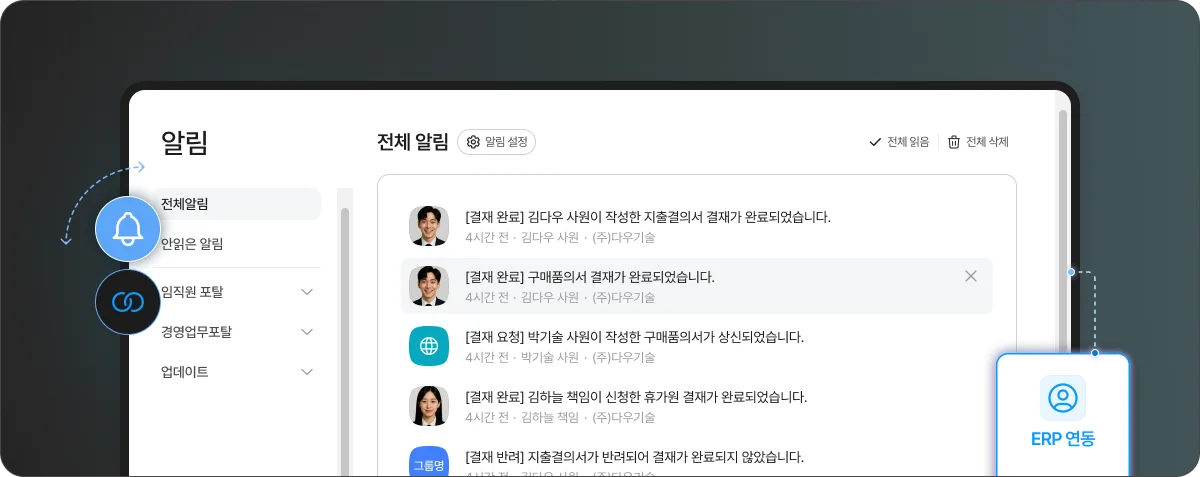1200x477 pixels.
Task: Open the 알림 설정 button
Action: pyautogui.click(x=497, y=142)
